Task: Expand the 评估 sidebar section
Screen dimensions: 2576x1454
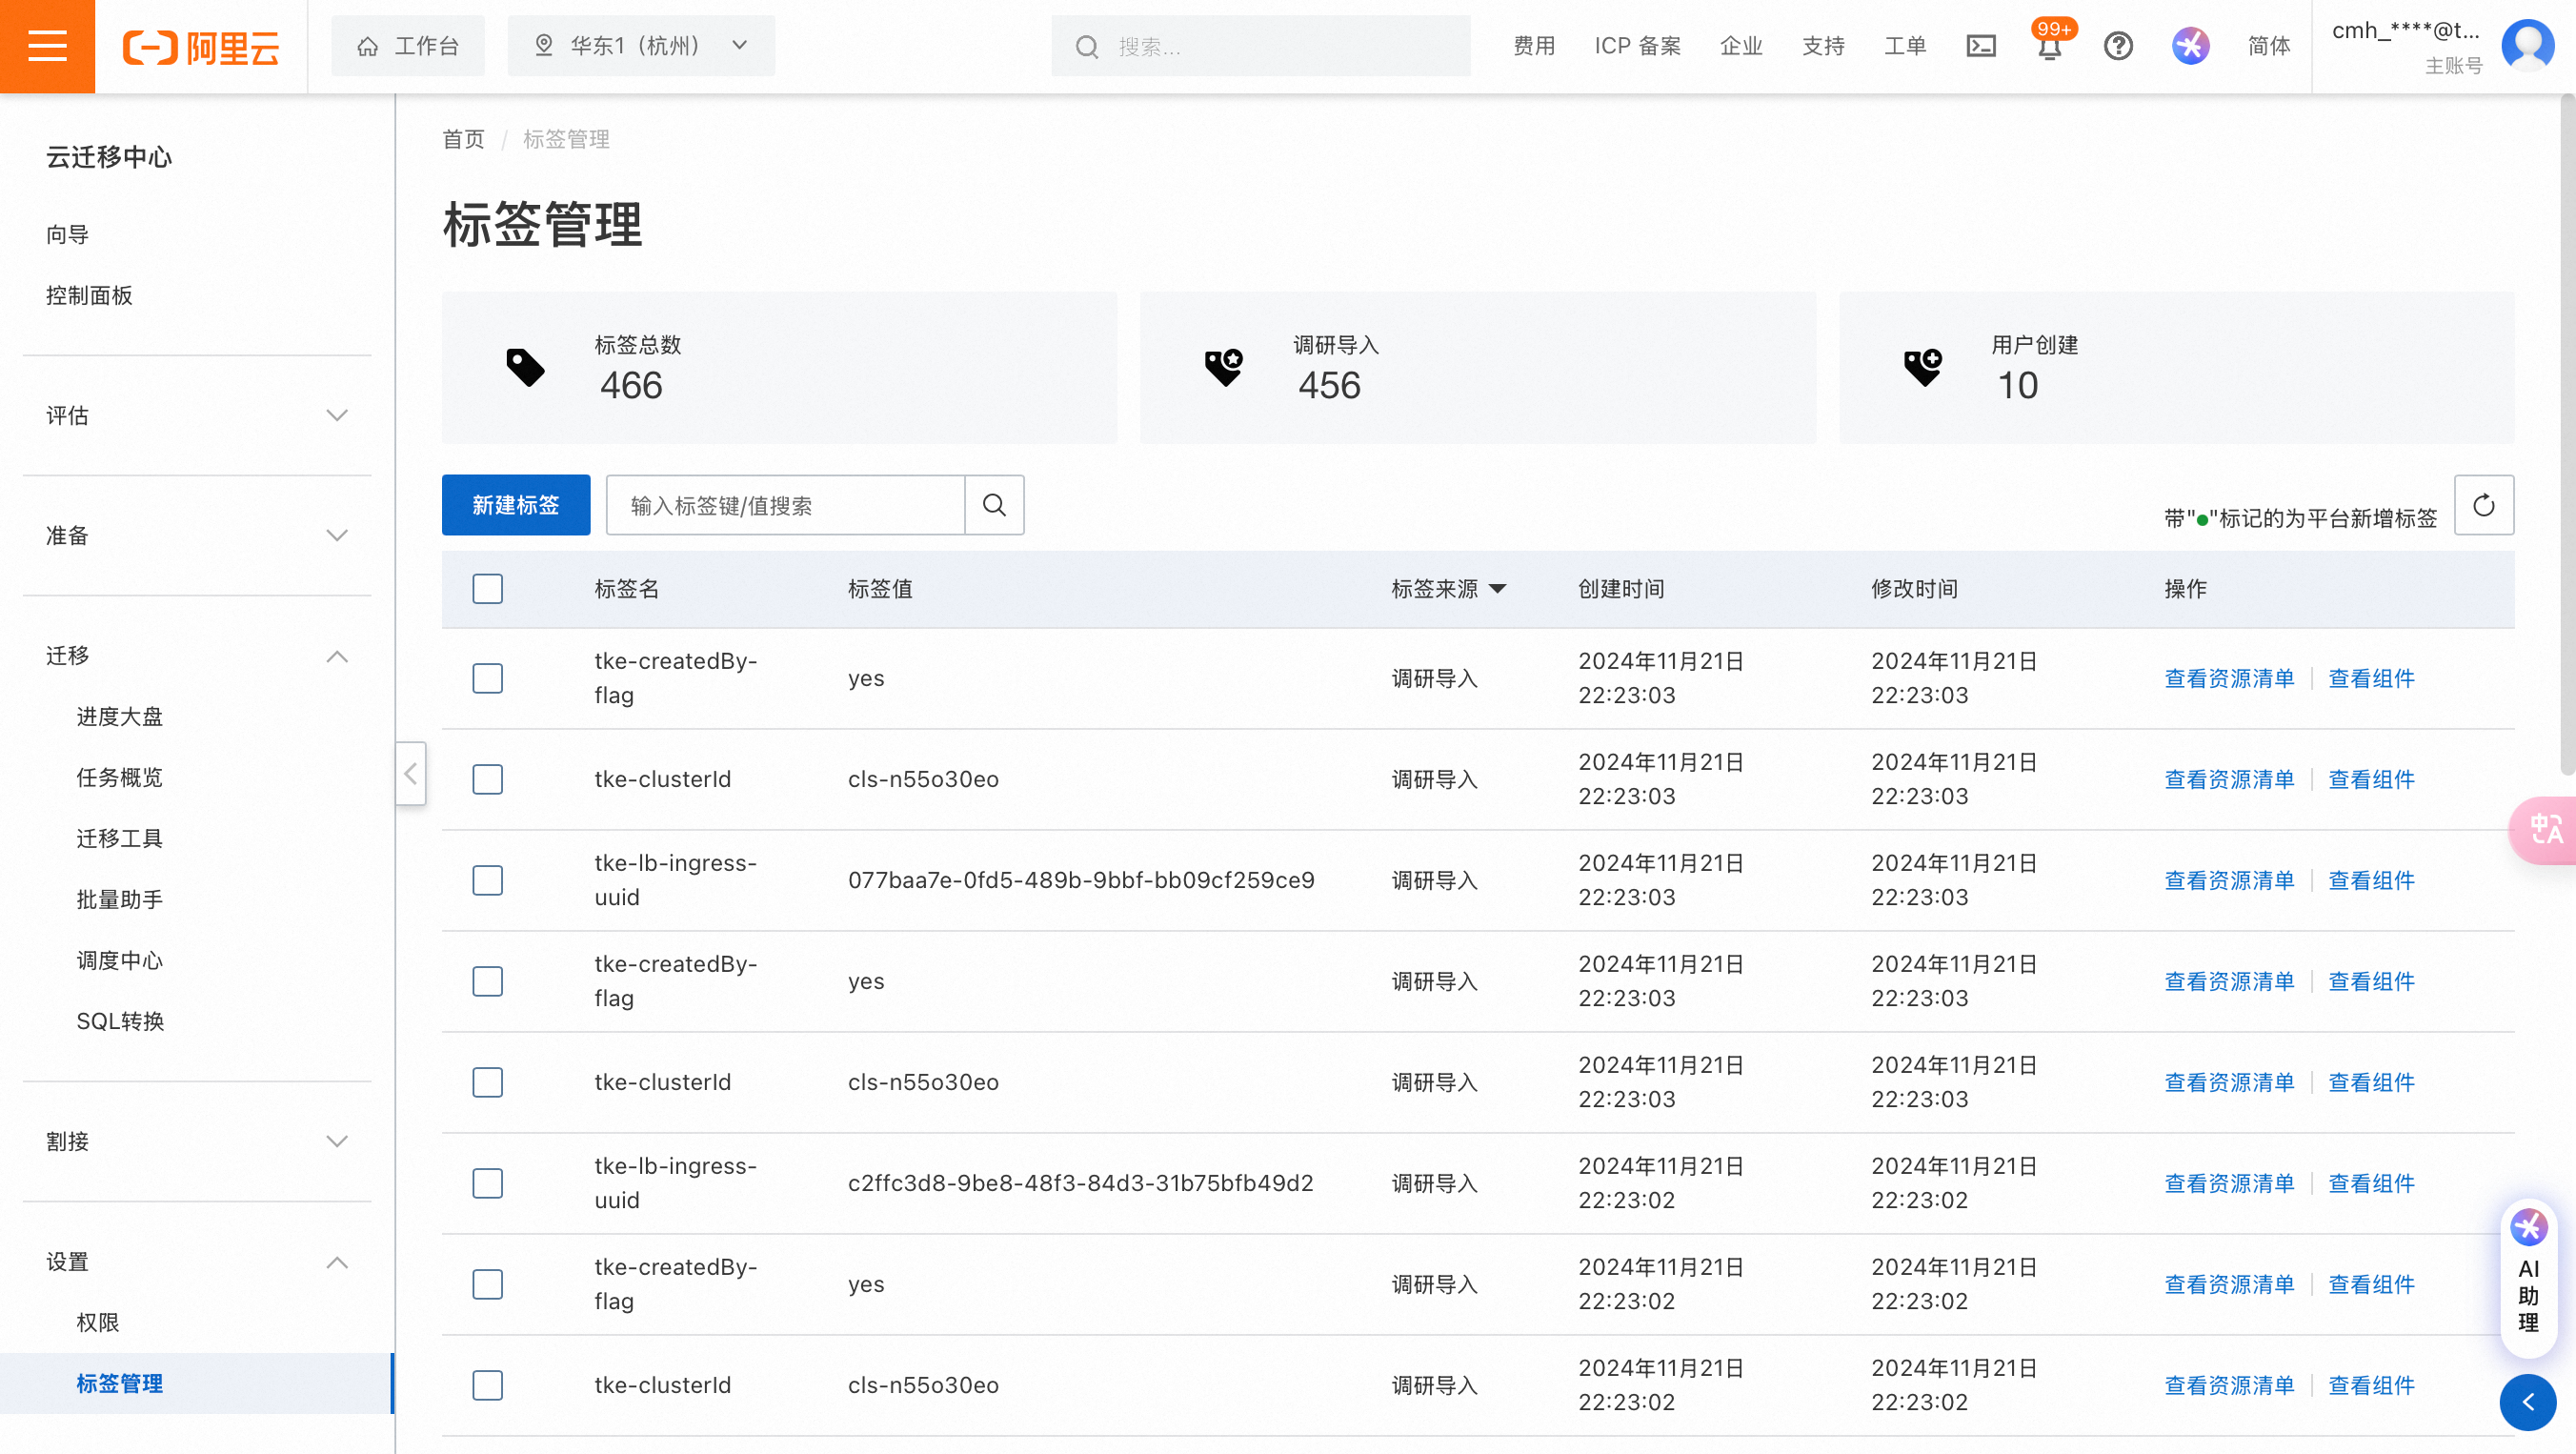Action: pyautogui.click(x=197, y=416)
